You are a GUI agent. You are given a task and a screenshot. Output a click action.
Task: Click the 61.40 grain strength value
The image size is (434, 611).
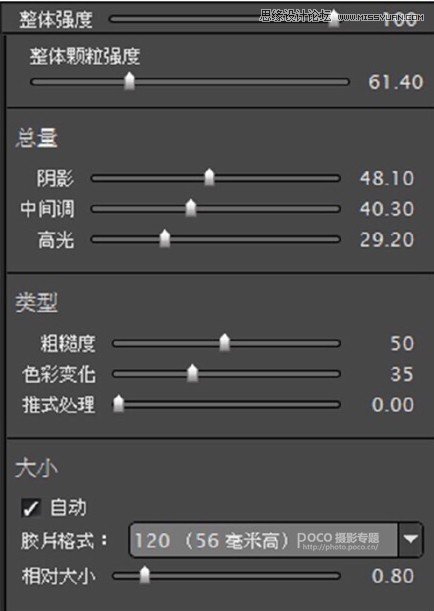pos(395,82)
